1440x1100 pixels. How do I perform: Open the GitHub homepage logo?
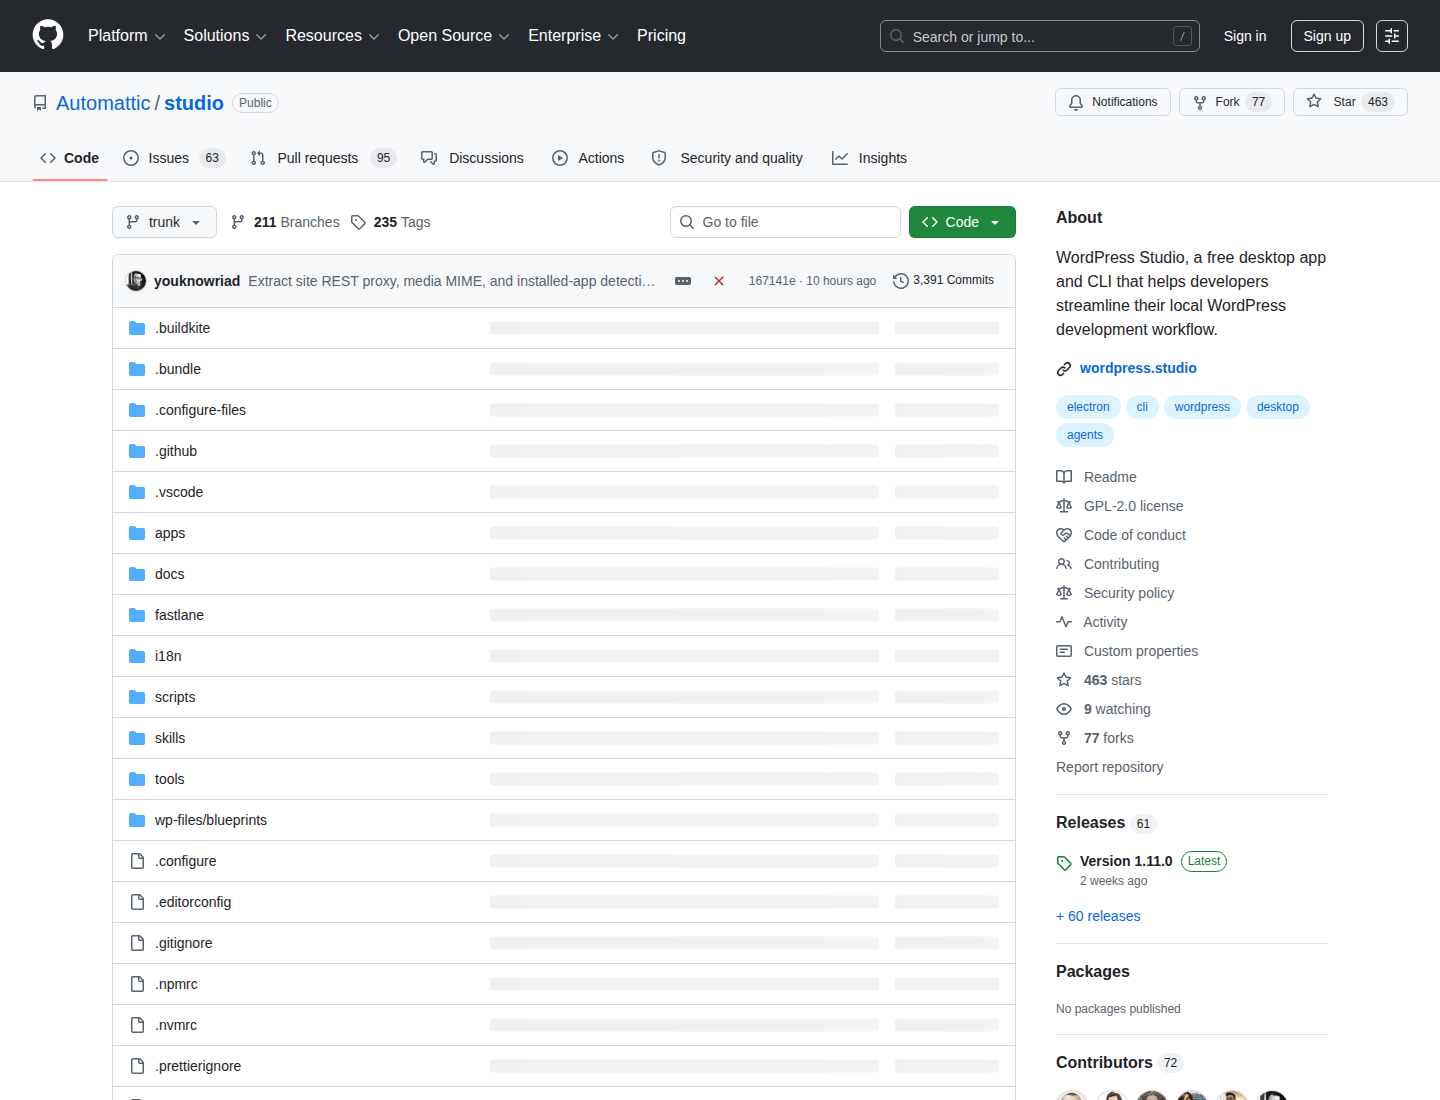48,35
